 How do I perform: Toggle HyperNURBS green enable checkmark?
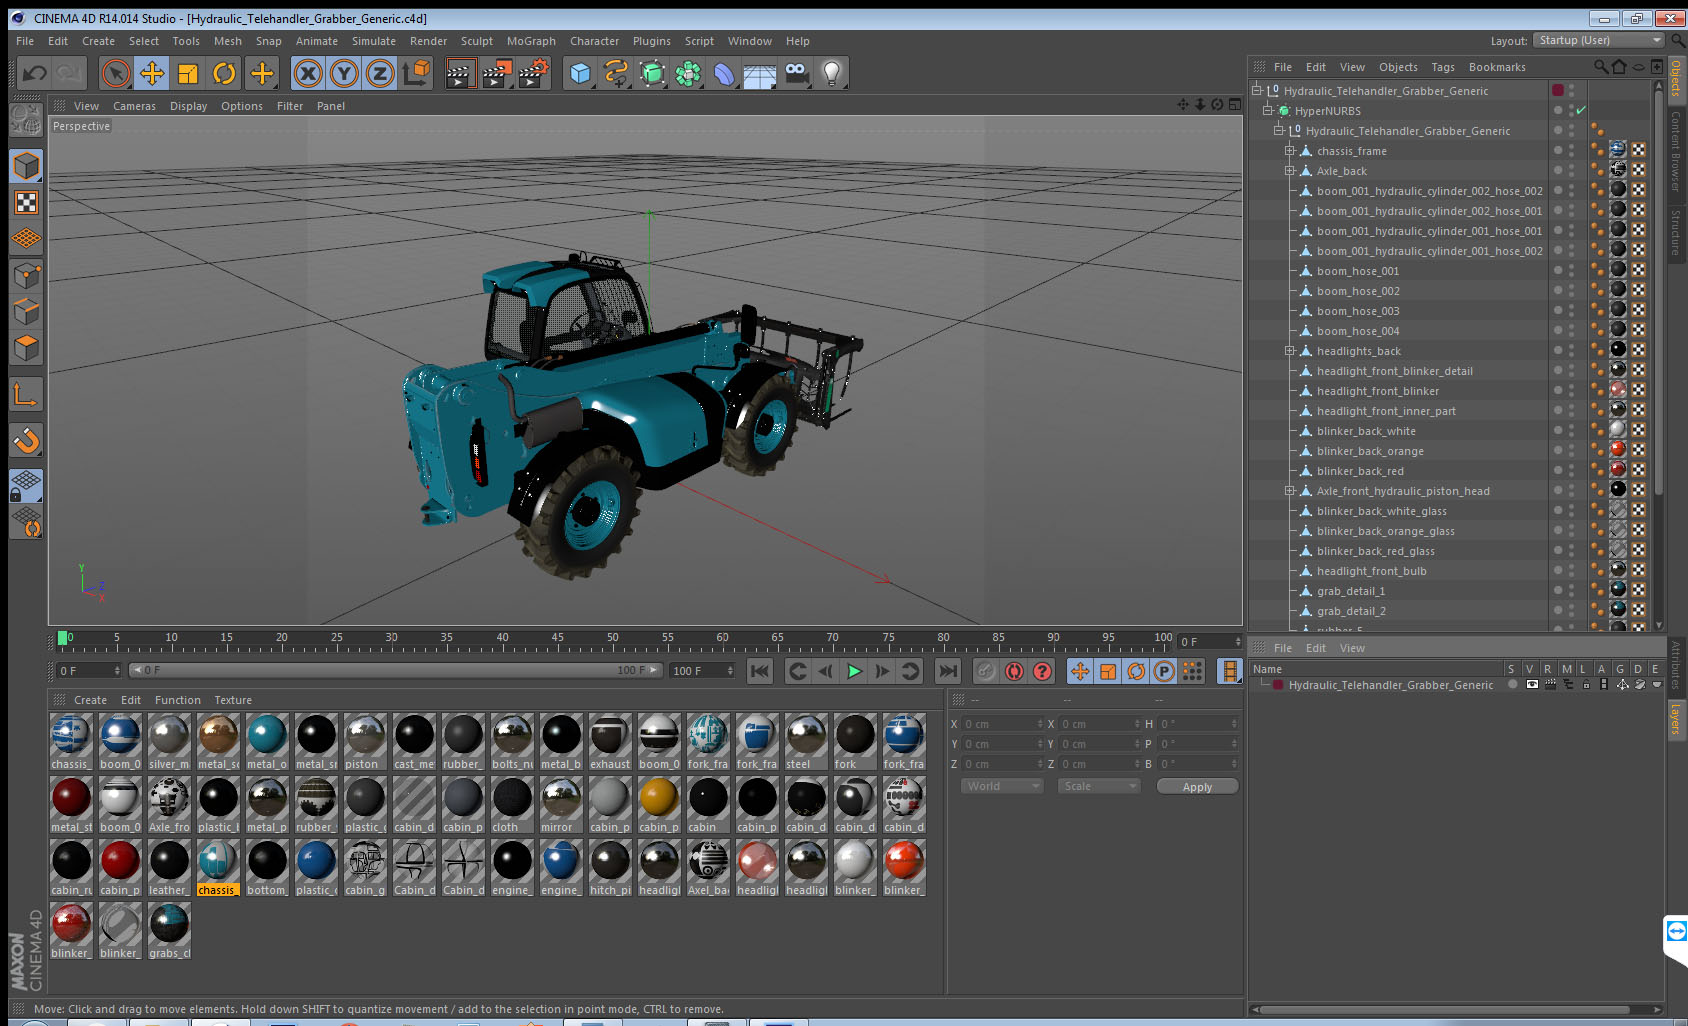tap(1581, 111)
